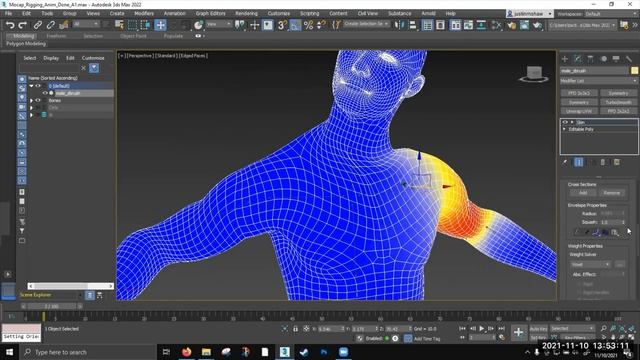Click the Select by Name icon

119,25
